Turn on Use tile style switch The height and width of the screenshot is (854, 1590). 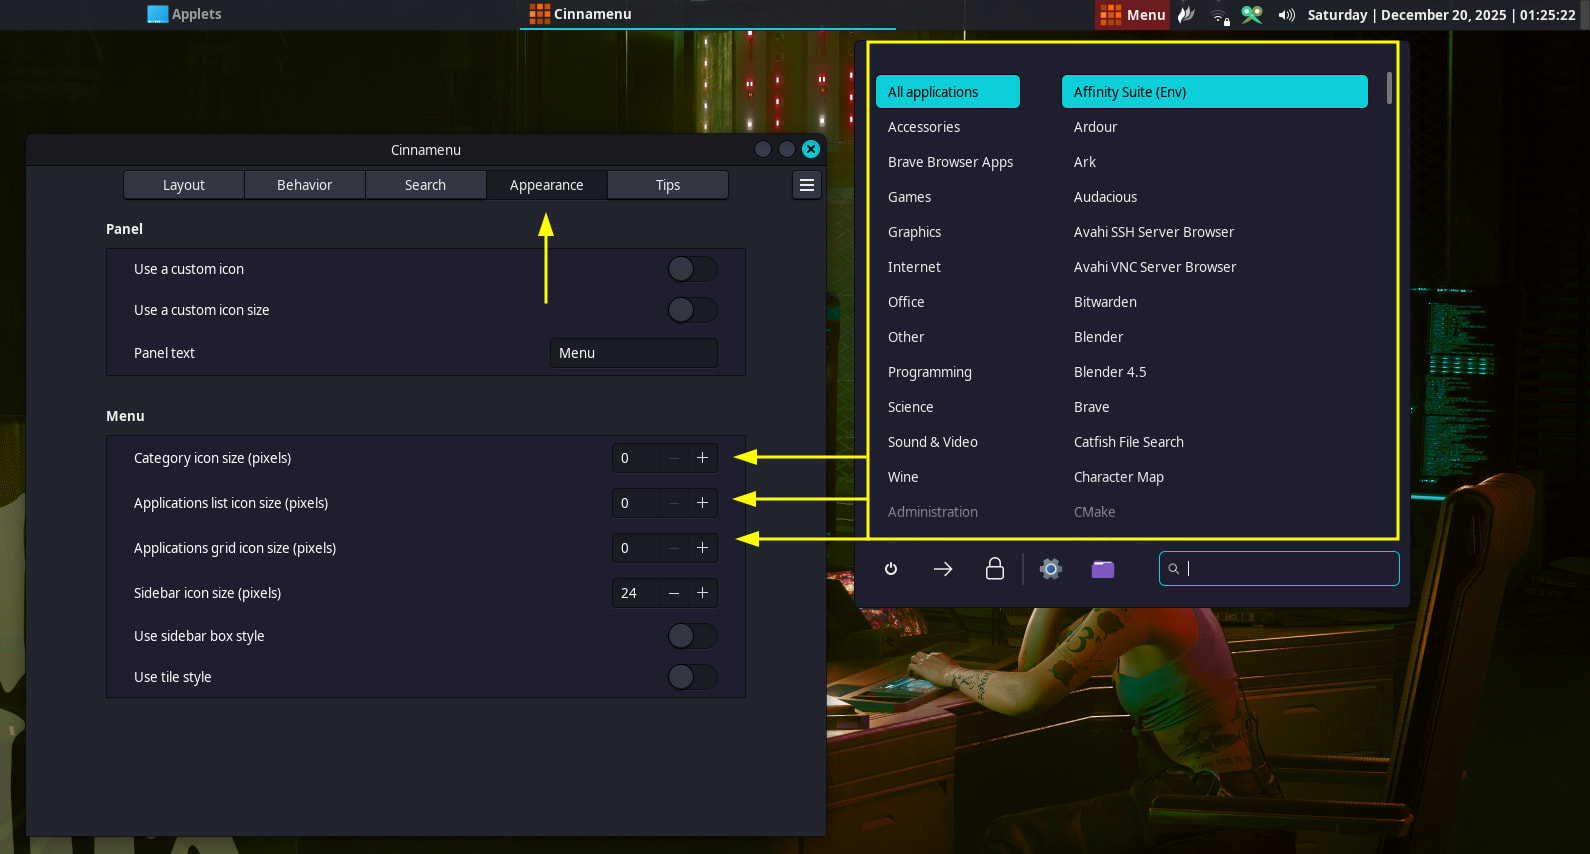pyautogui.click(x=692, y=677)
